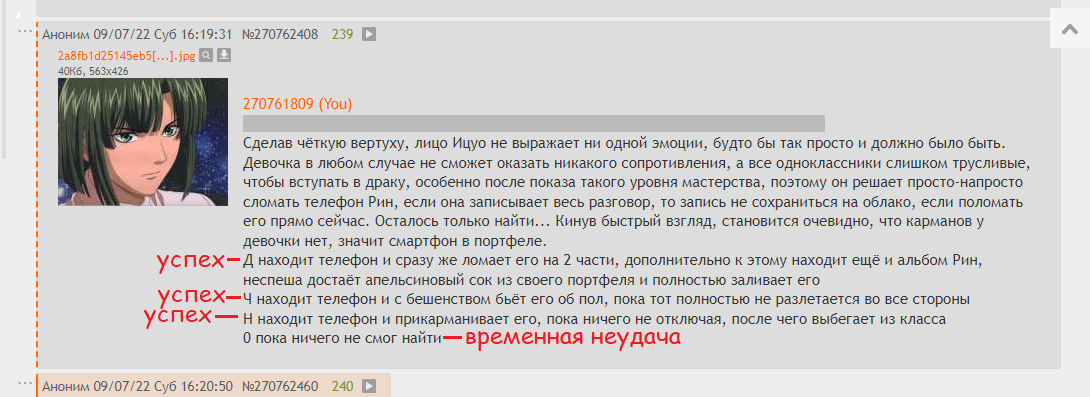The image size is (1090, 397).
Task: Click the play icon beside post 239
Action: click(369, 34)
